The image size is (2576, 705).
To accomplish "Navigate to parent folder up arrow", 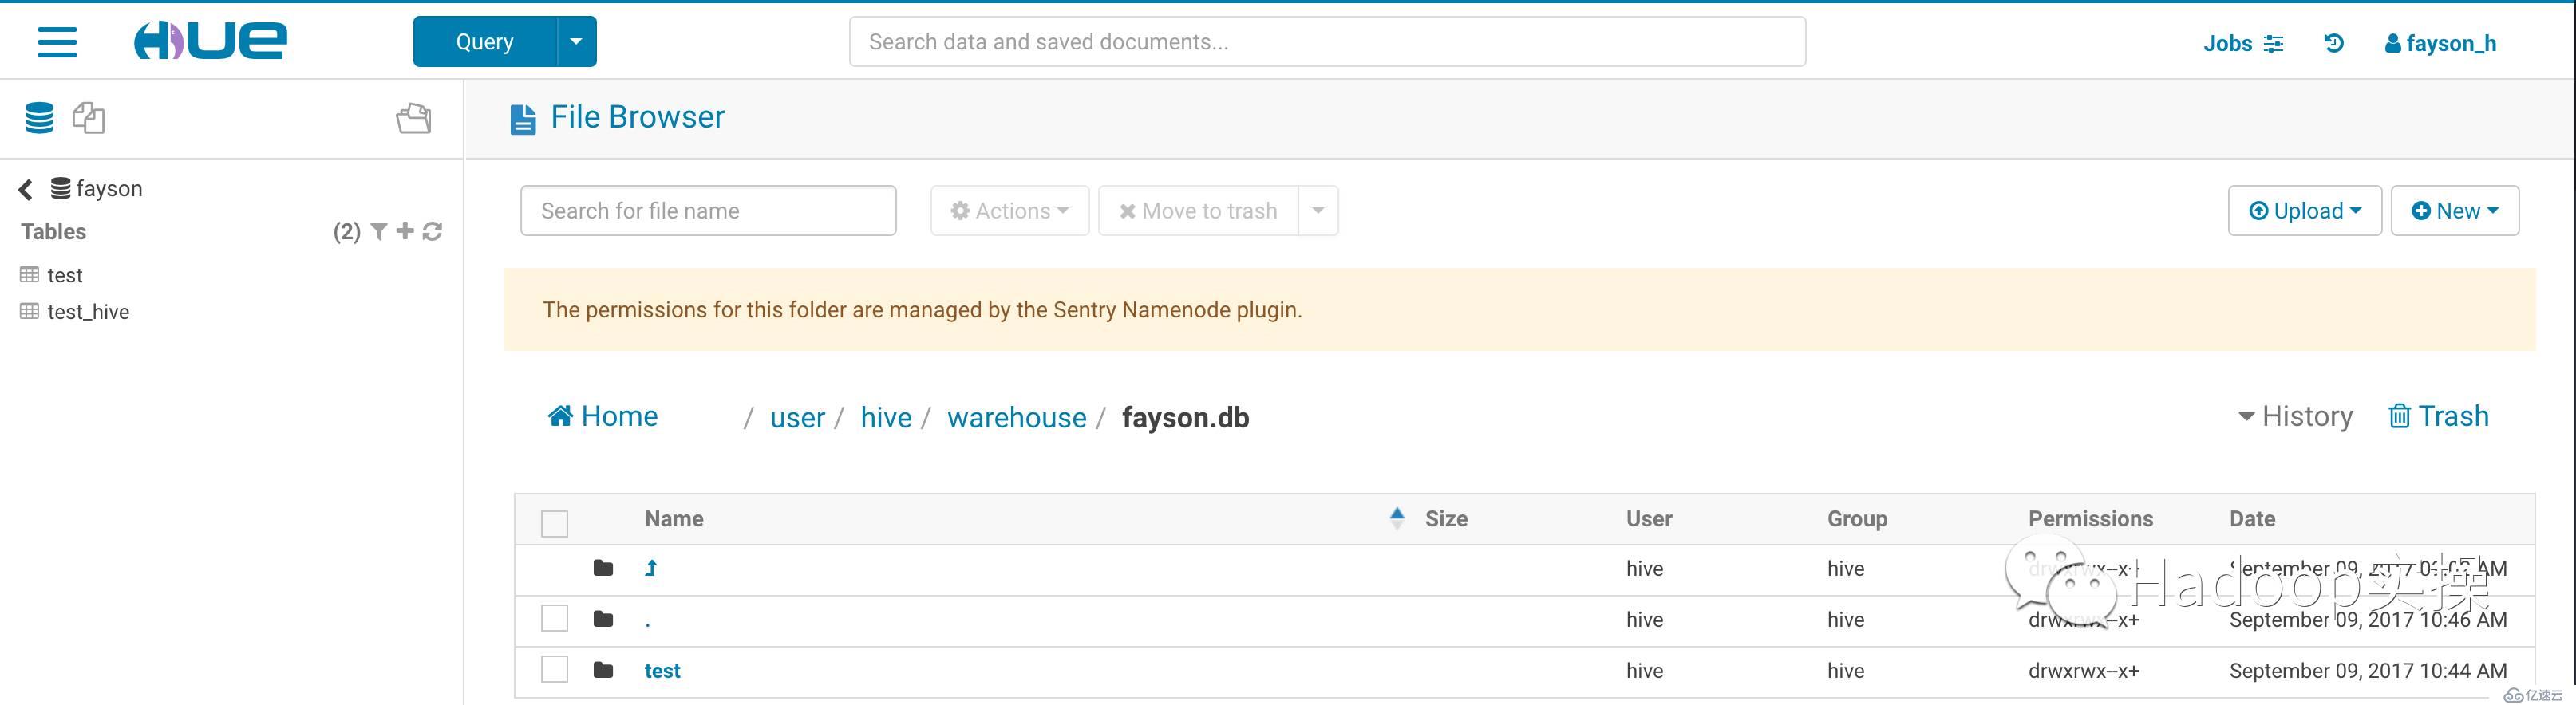I will tap(651, 568).
